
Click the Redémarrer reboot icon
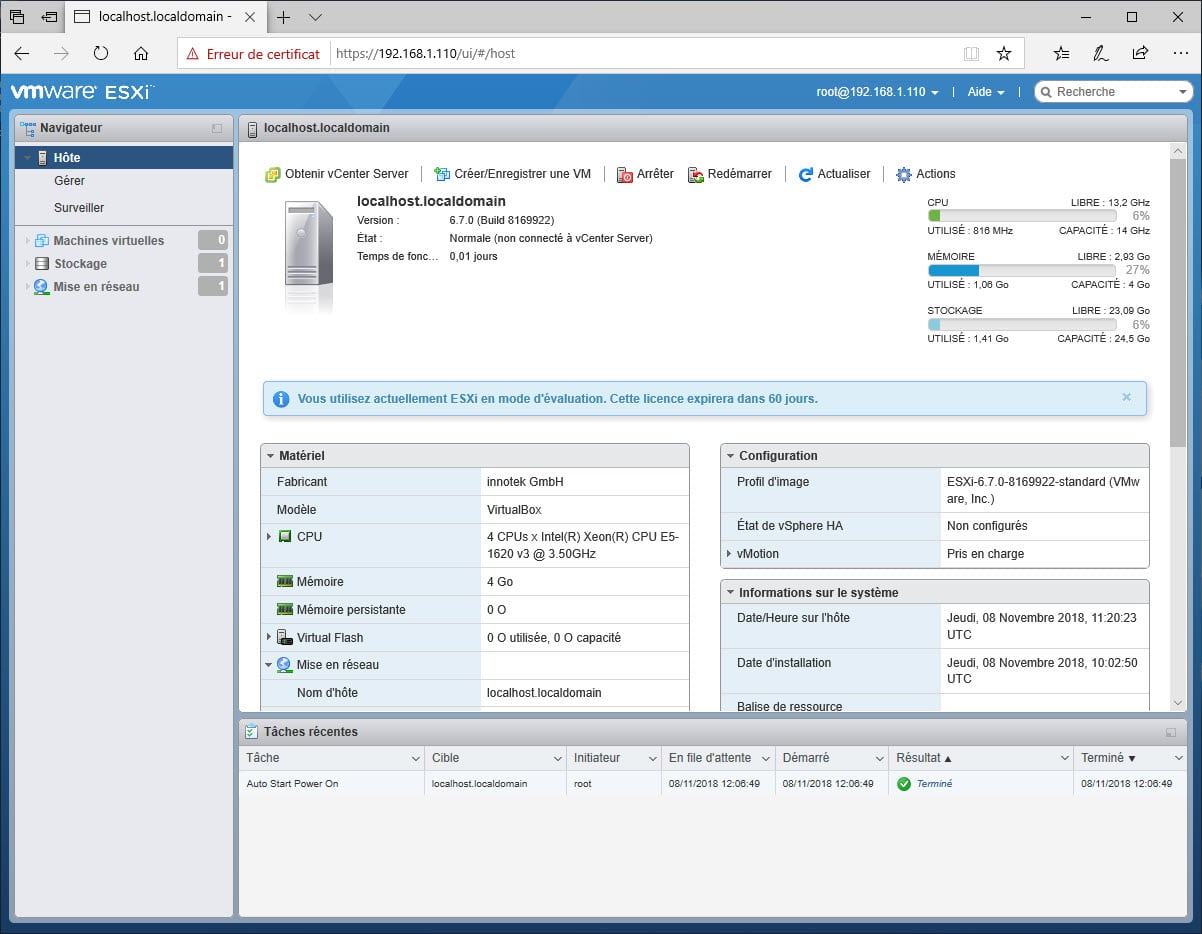(x=696, y=174)
